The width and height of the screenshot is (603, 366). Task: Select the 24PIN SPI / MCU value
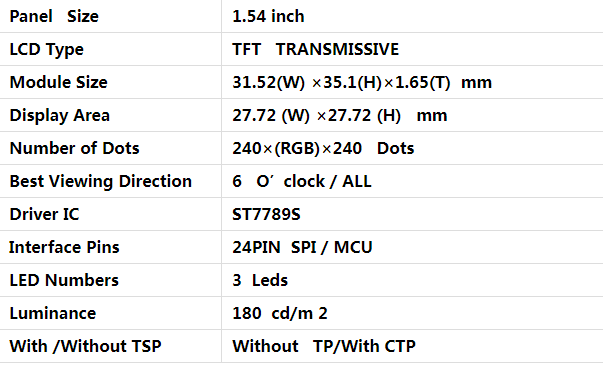[x=302, y=248]
